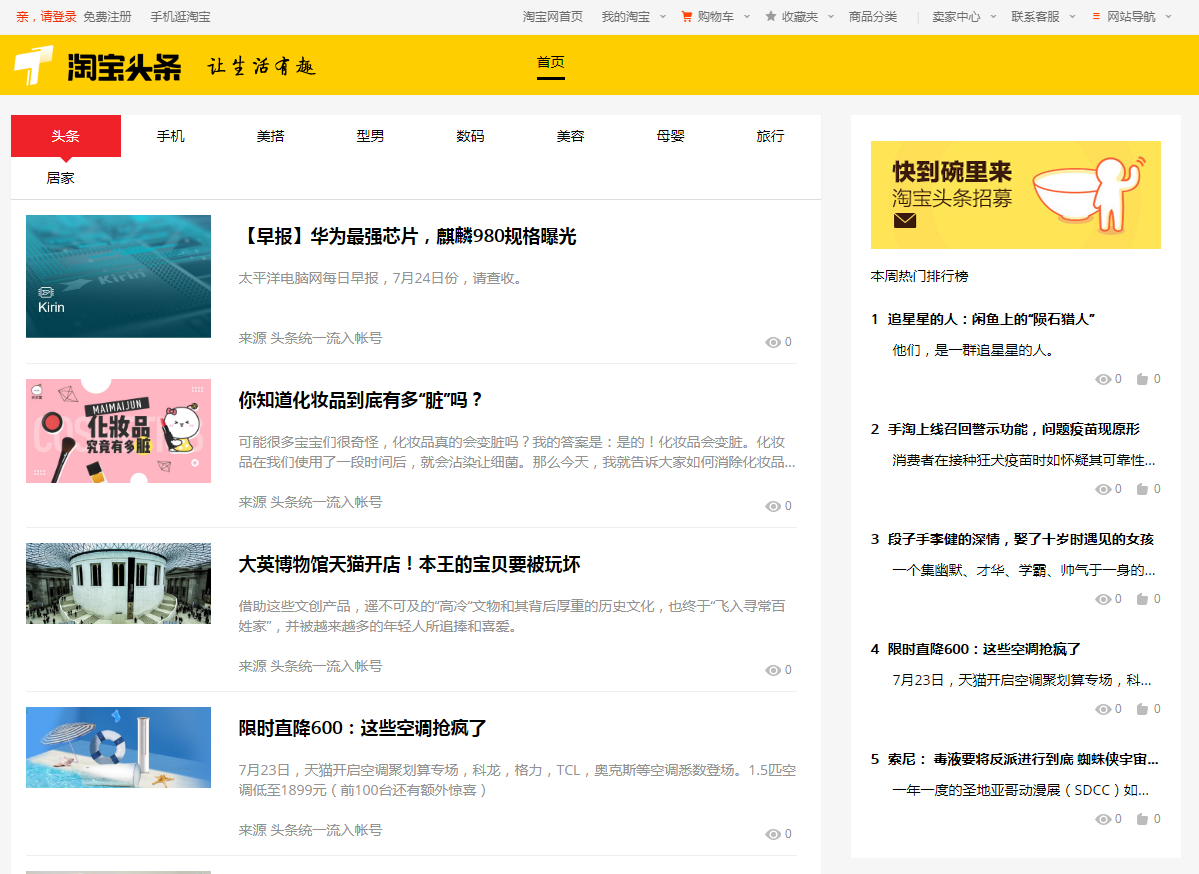Image resolution: width=1199 pixels, height=874 pixels.
Task: Click the thumbs-up icon on rank 1 article
Action: [1142, 379]
